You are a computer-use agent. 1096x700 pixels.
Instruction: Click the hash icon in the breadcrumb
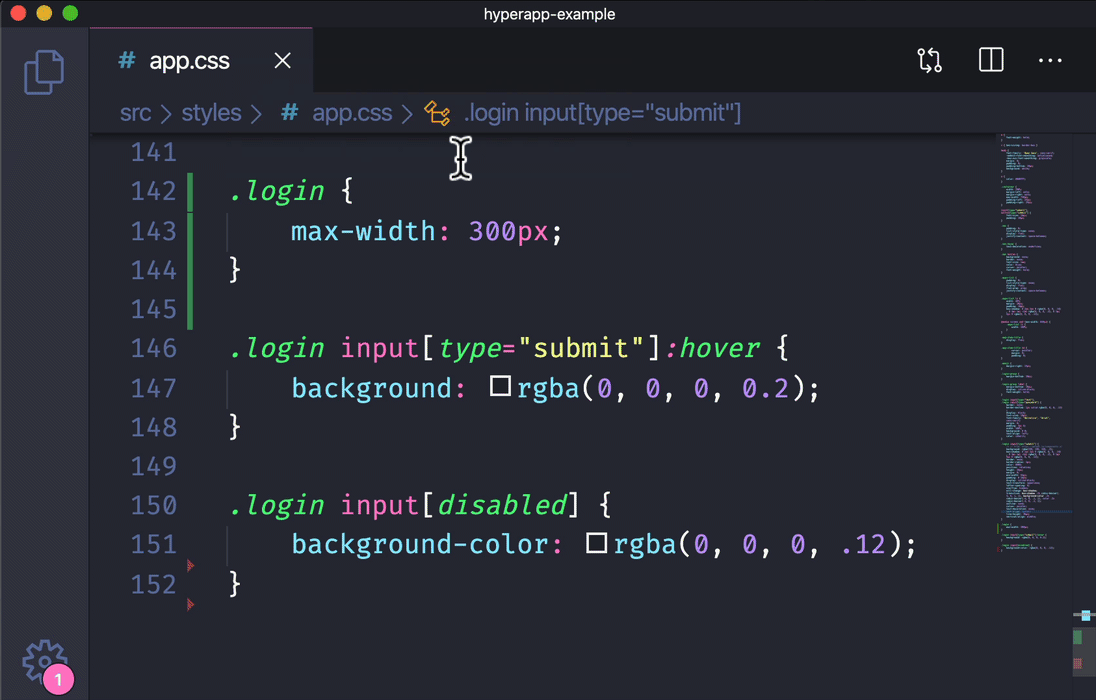289,113
